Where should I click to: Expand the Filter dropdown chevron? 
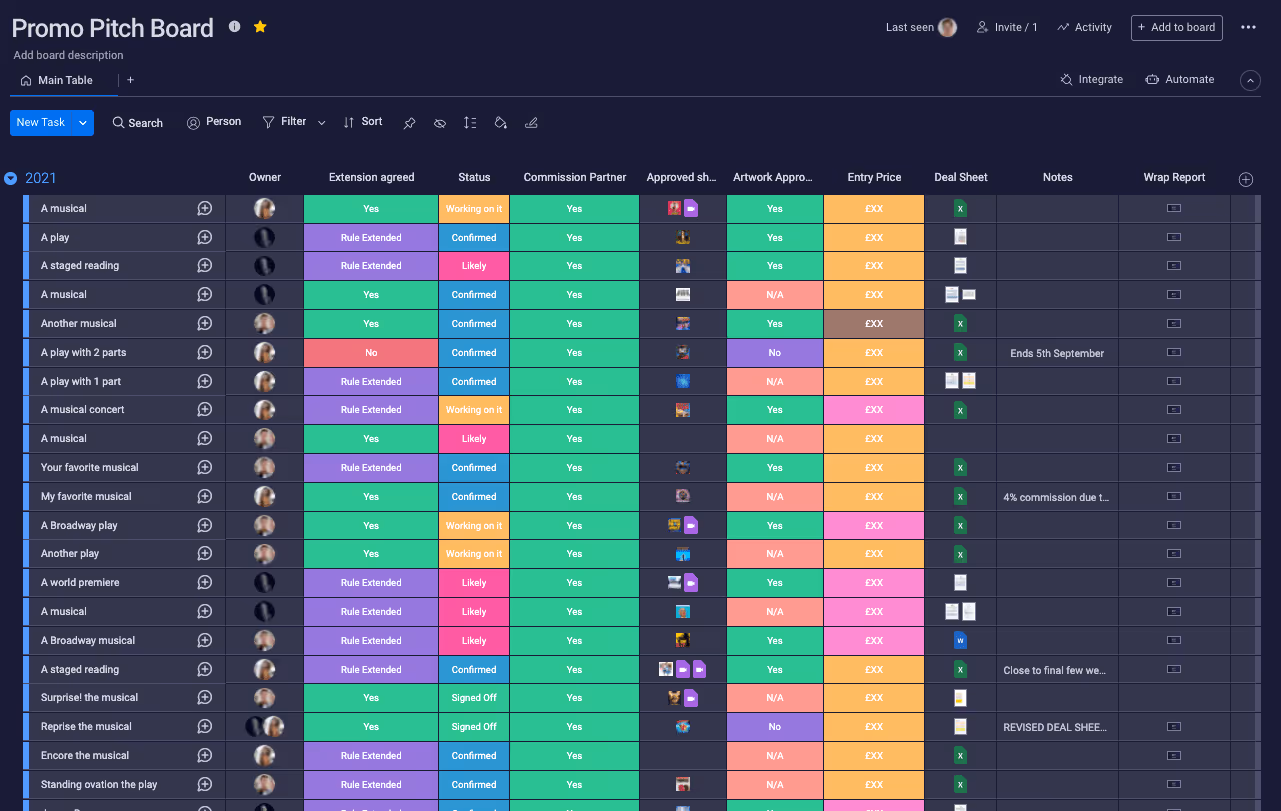[321, 121]
